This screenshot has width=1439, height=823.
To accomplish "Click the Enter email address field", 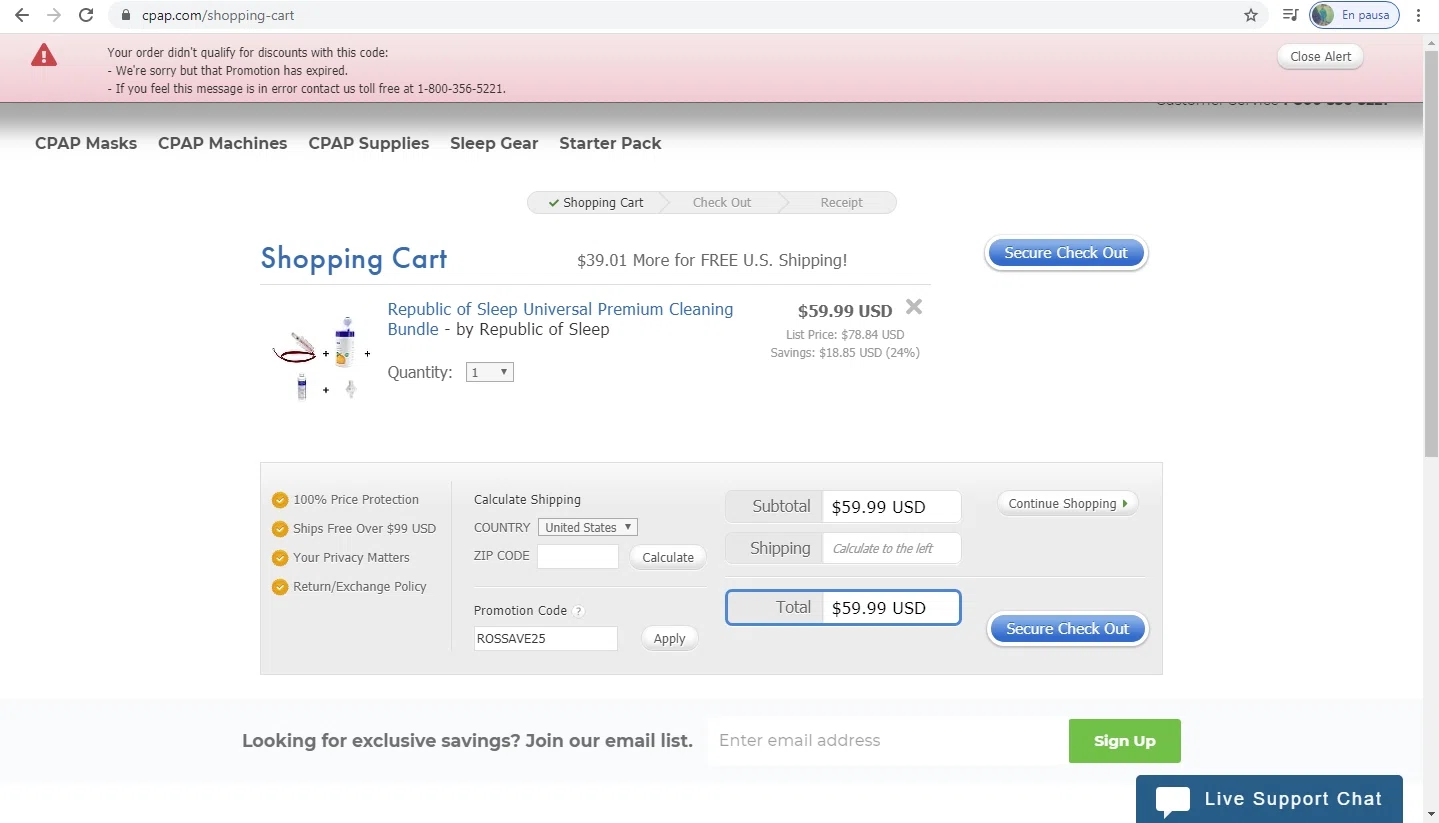I will pos(886,741).
